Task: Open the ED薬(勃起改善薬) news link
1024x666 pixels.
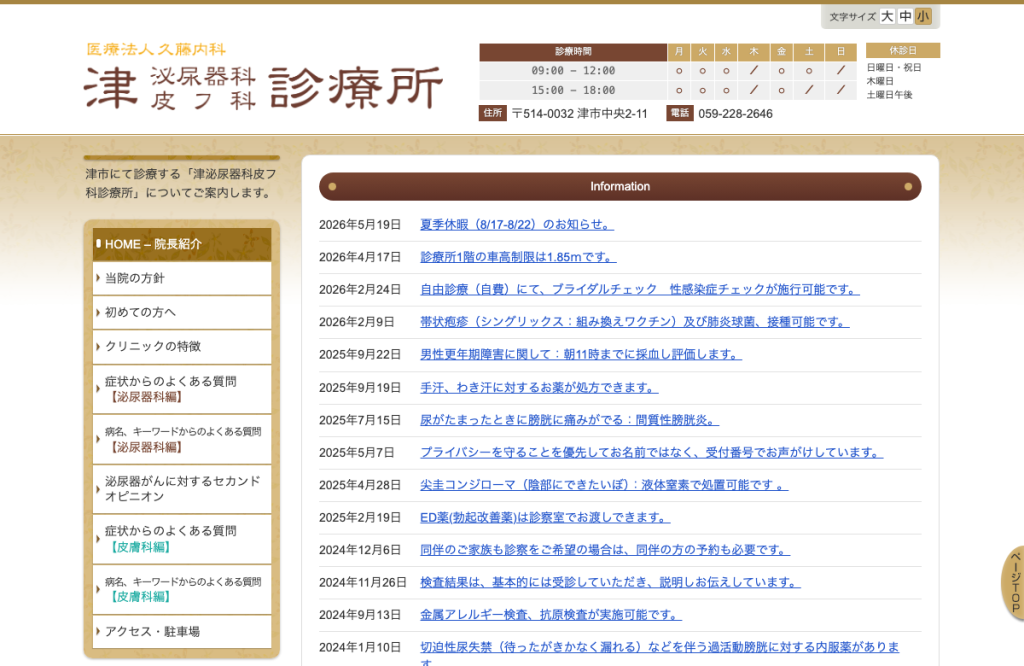Action: (545, 517)
